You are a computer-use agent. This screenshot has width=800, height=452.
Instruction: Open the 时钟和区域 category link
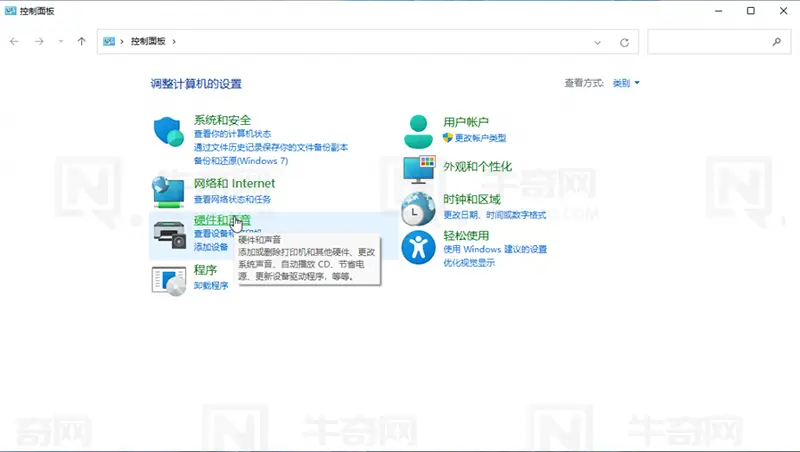click(472, 199)
